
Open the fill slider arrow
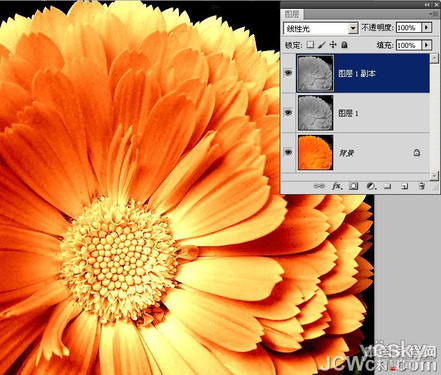tap(427, 45)
